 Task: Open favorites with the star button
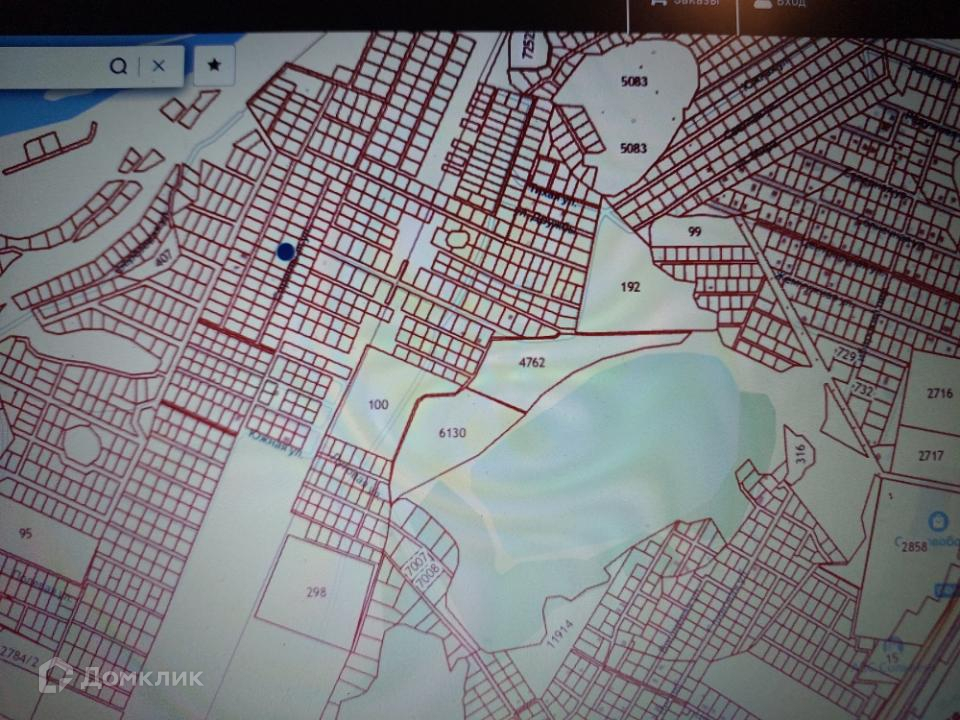coord(214,64)
